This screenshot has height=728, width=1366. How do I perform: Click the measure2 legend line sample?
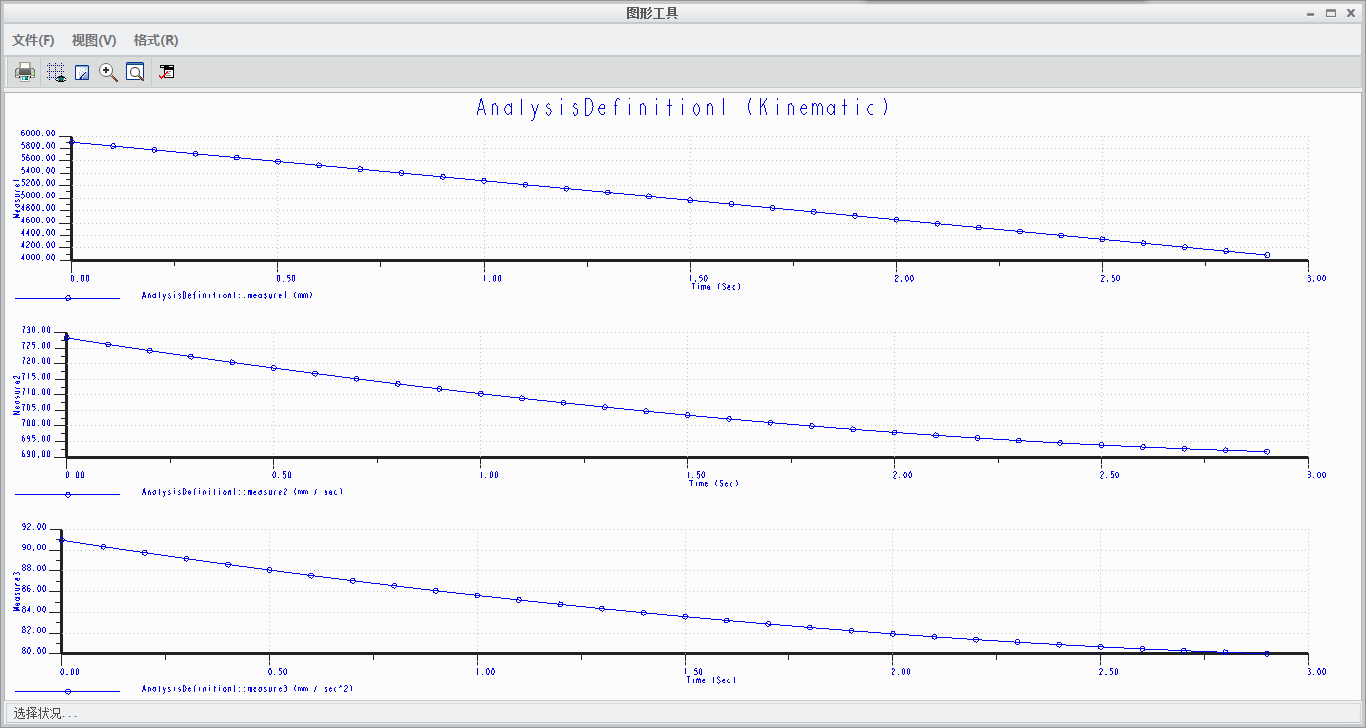click(x=67, y=493)
